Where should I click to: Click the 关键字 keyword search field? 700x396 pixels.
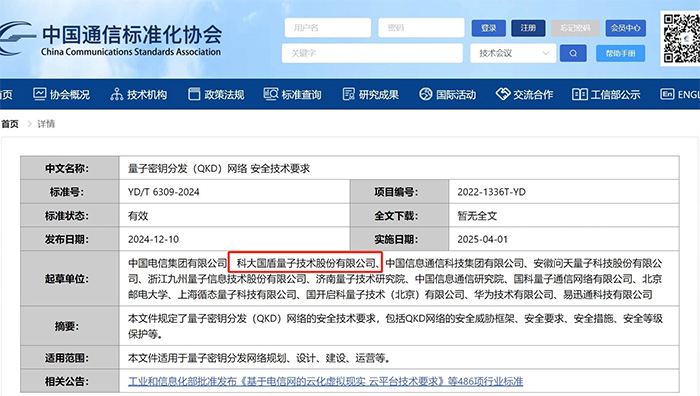point(372,54)
